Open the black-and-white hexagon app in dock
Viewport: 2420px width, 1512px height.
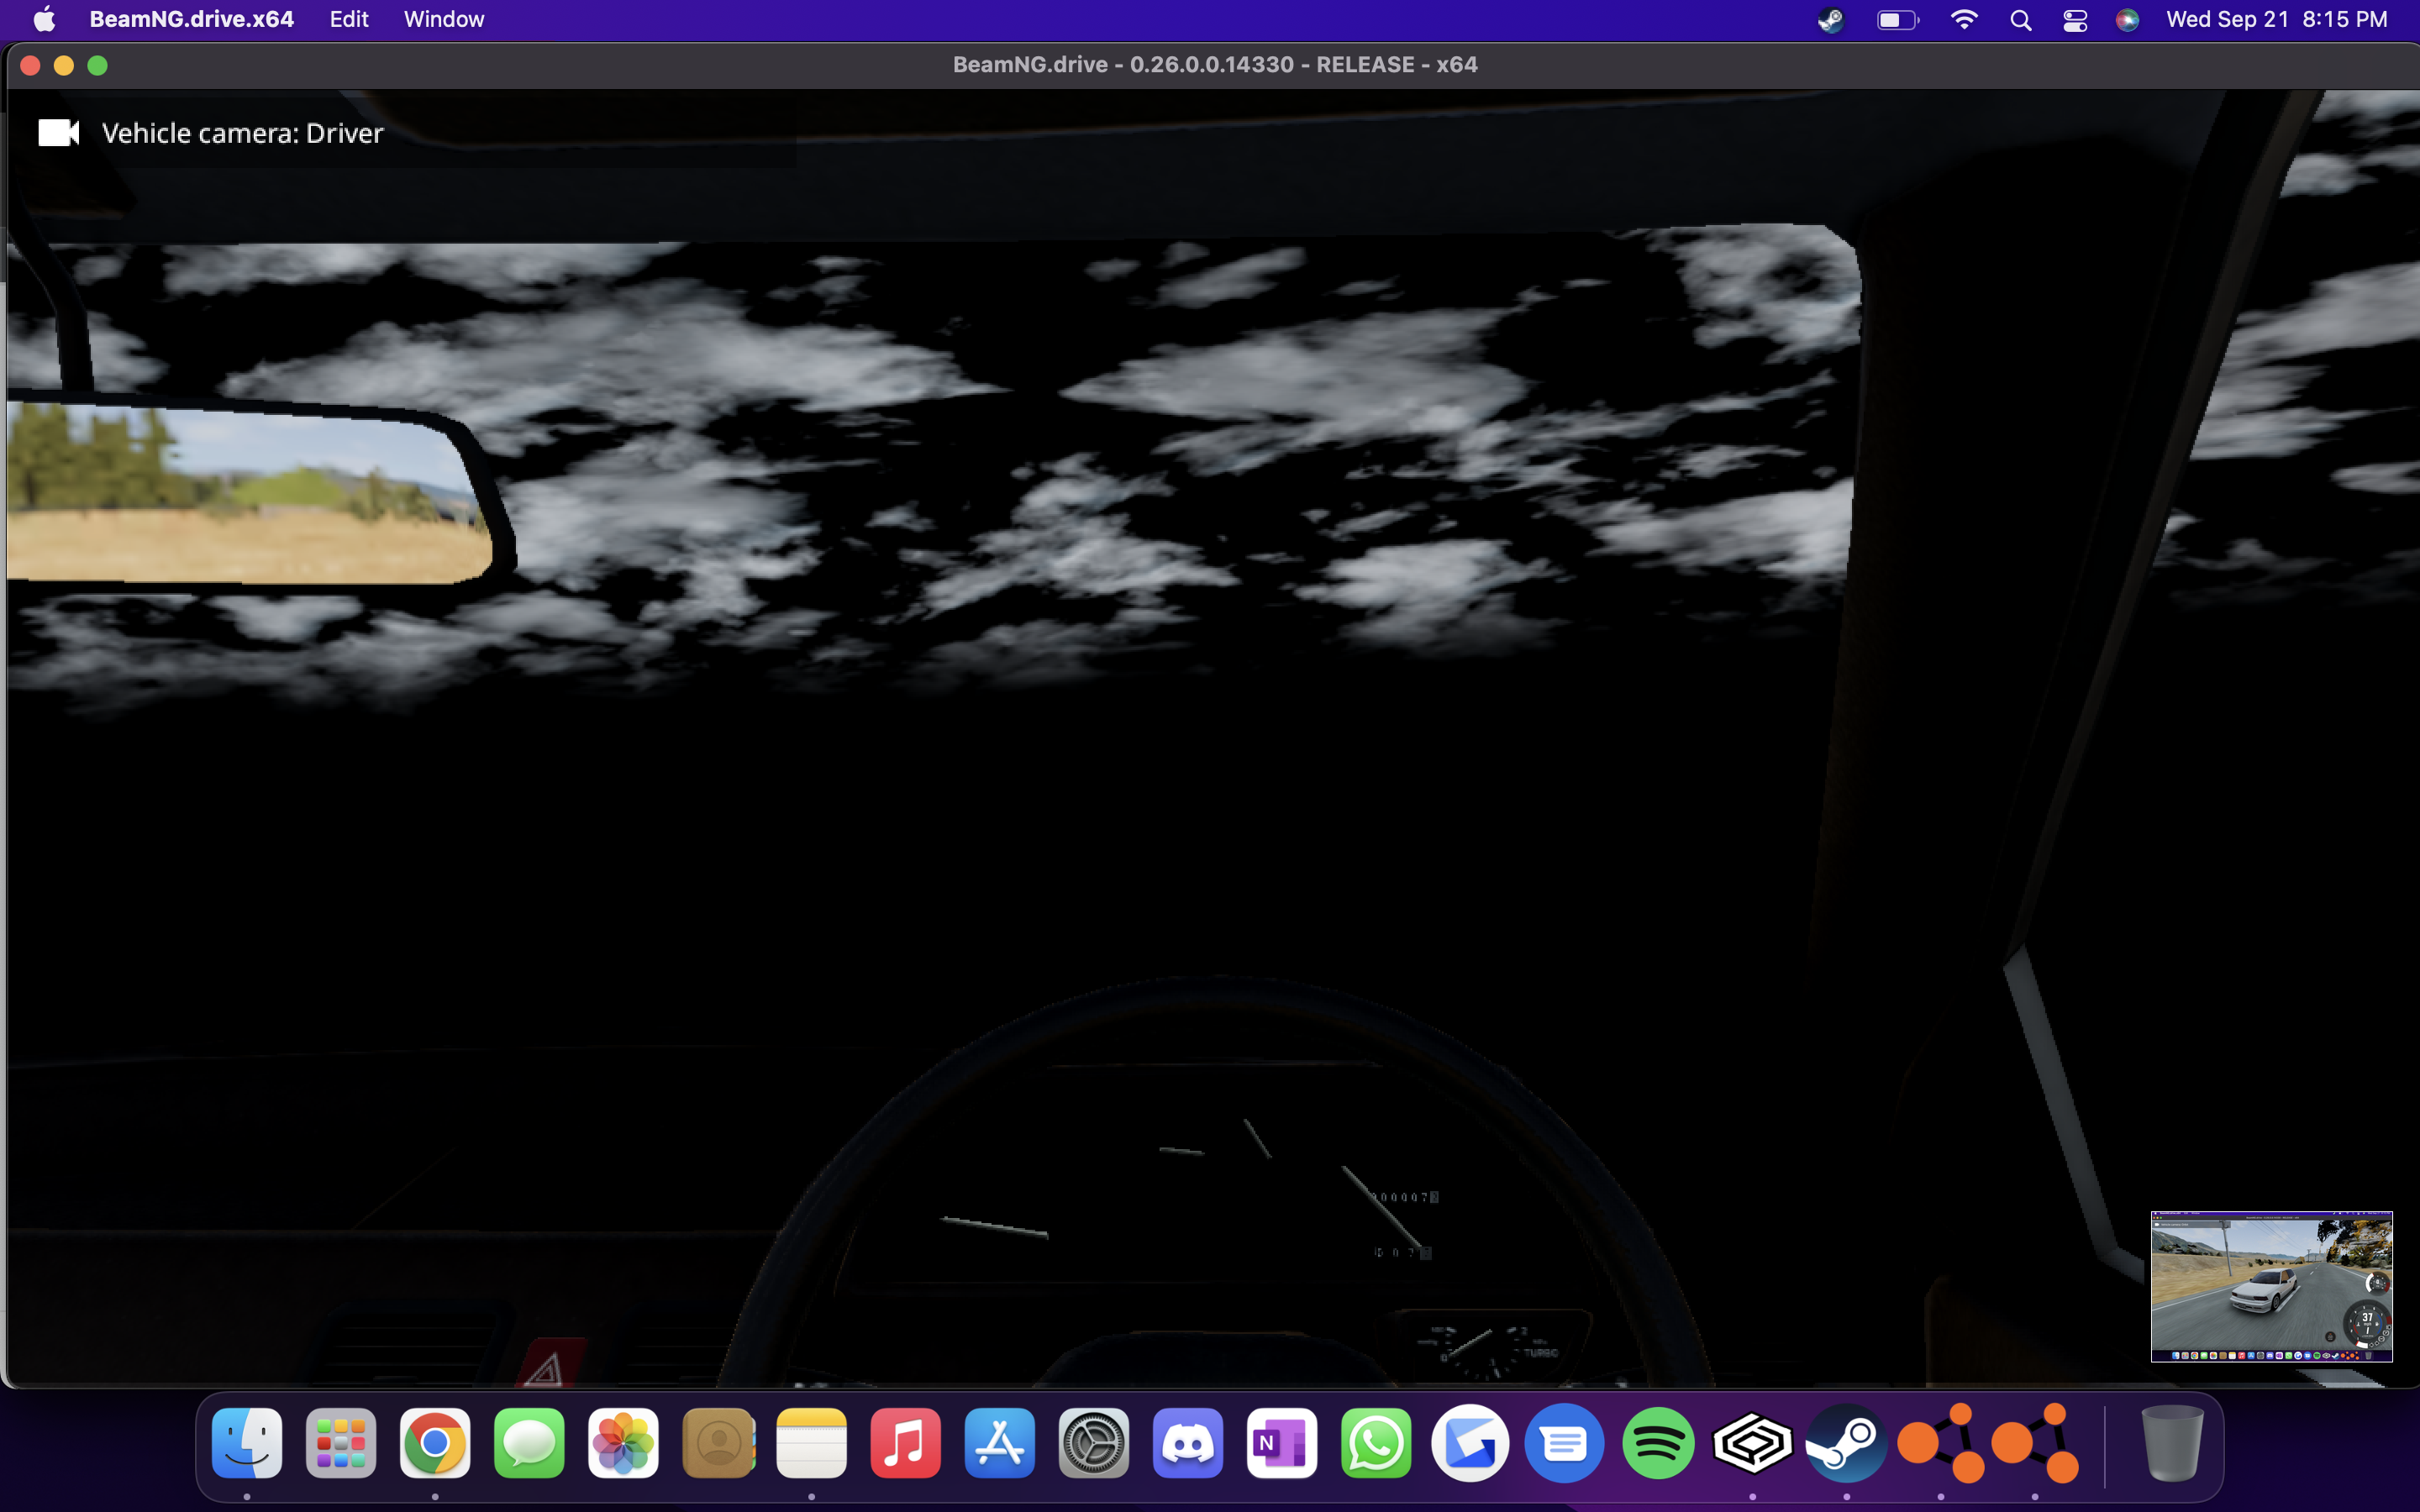tap(1752, 1443)
